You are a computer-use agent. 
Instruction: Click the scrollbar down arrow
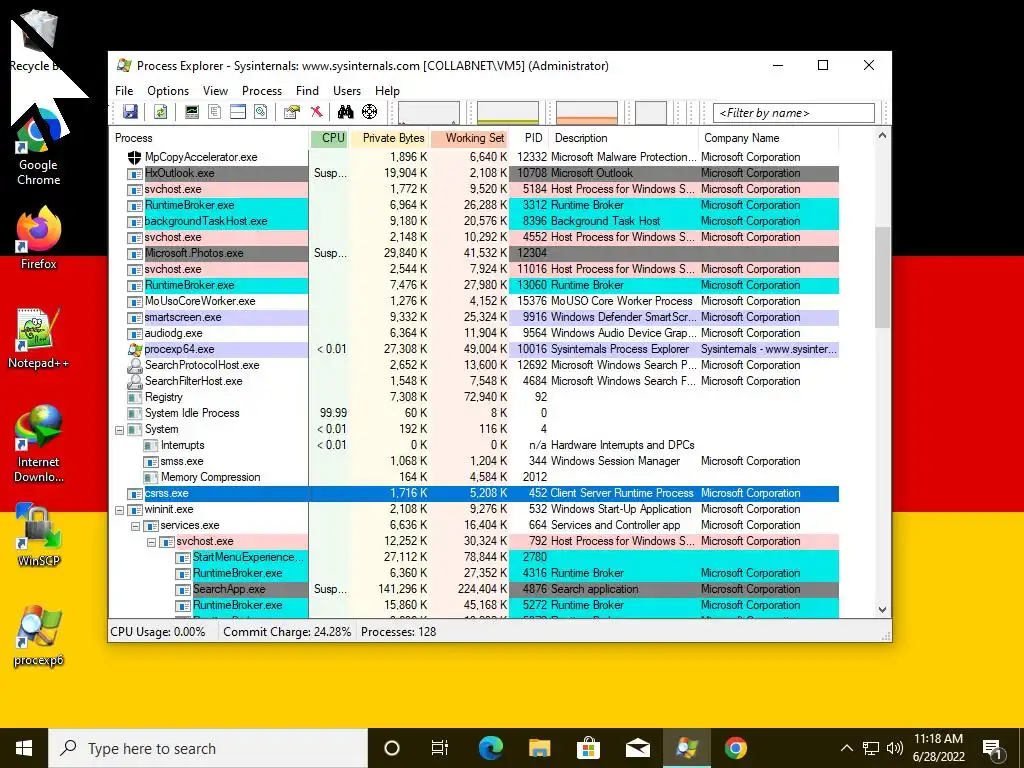(882, 609)
